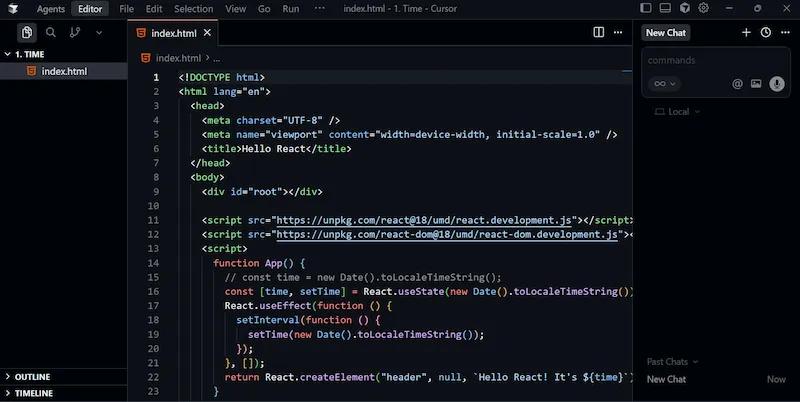Split the editor to the right

(598, 32)
